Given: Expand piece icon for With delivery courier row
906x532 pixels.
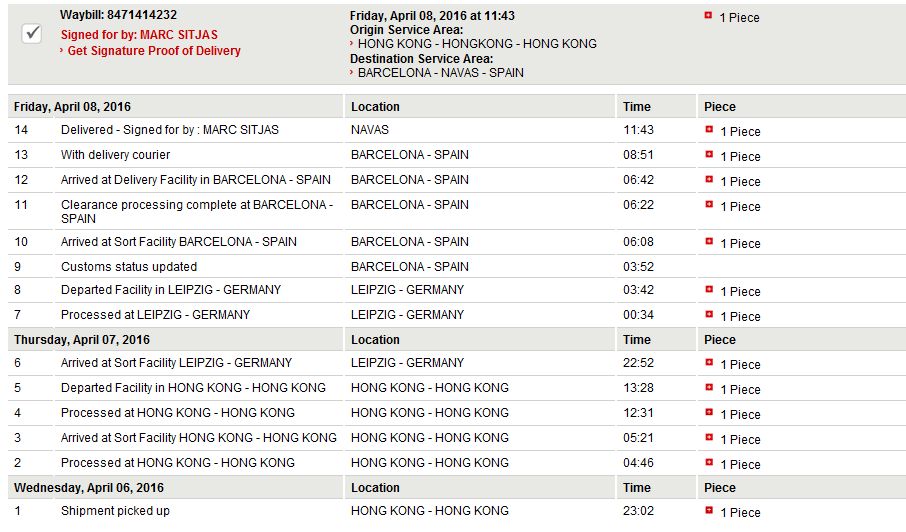Looking at the screenshot, I should click(x=709, y=154).
